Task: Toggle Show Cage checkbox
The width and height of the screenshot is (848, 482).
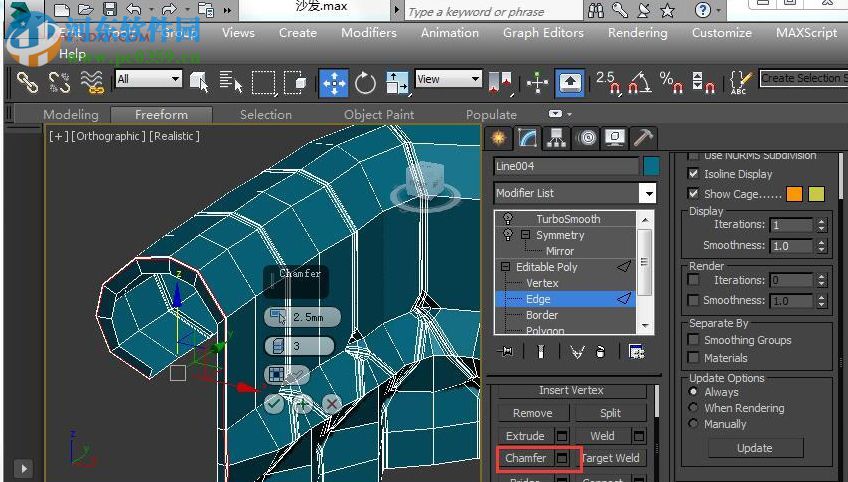Action: pos(693,193)
